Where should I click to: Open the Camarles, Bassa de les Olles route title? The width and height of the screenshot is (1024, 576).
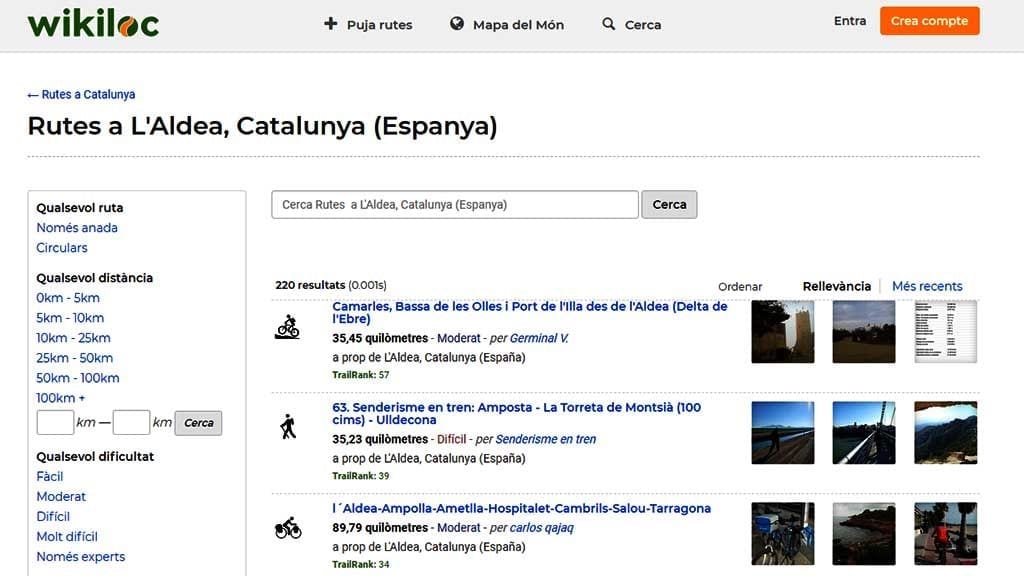tap(530, 312)
